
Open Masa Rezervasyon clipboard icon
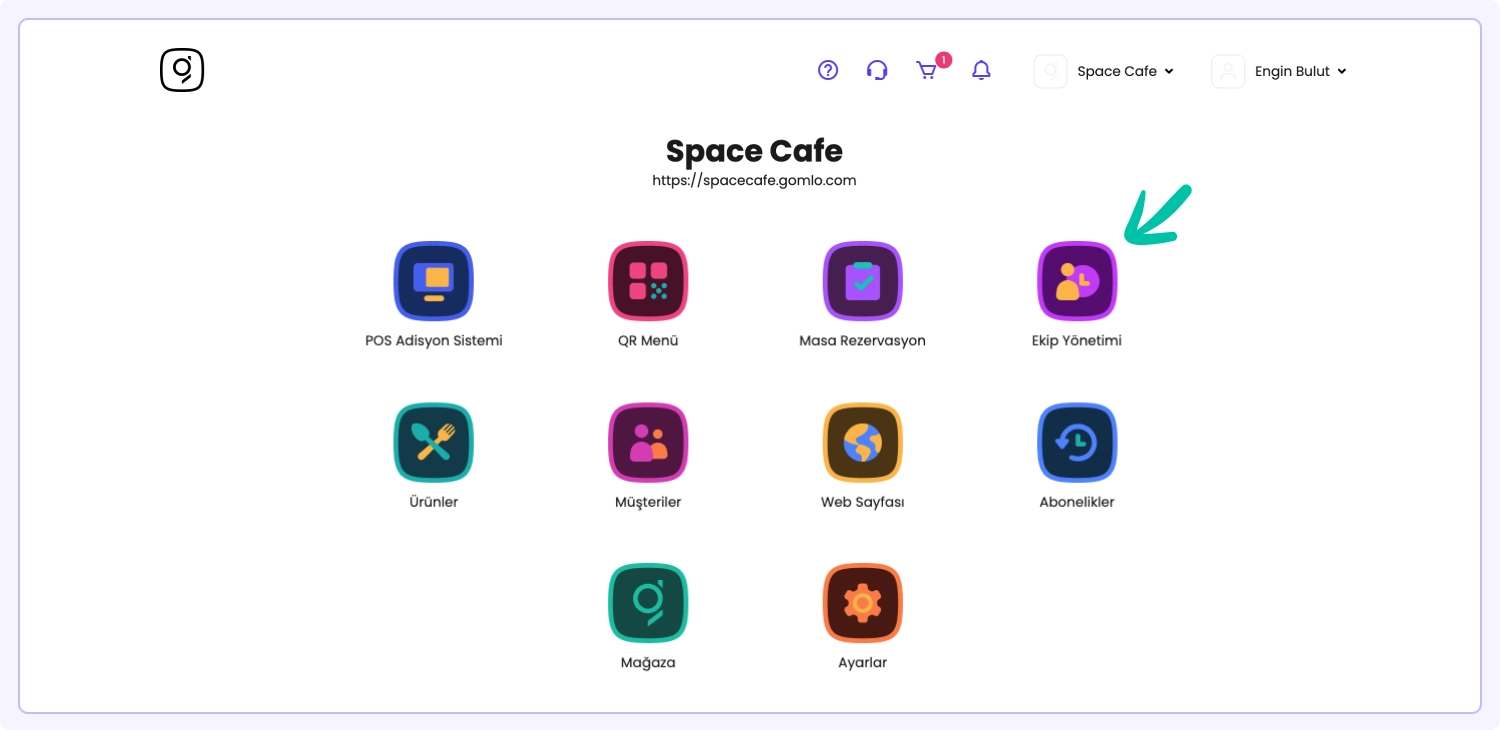862,281
